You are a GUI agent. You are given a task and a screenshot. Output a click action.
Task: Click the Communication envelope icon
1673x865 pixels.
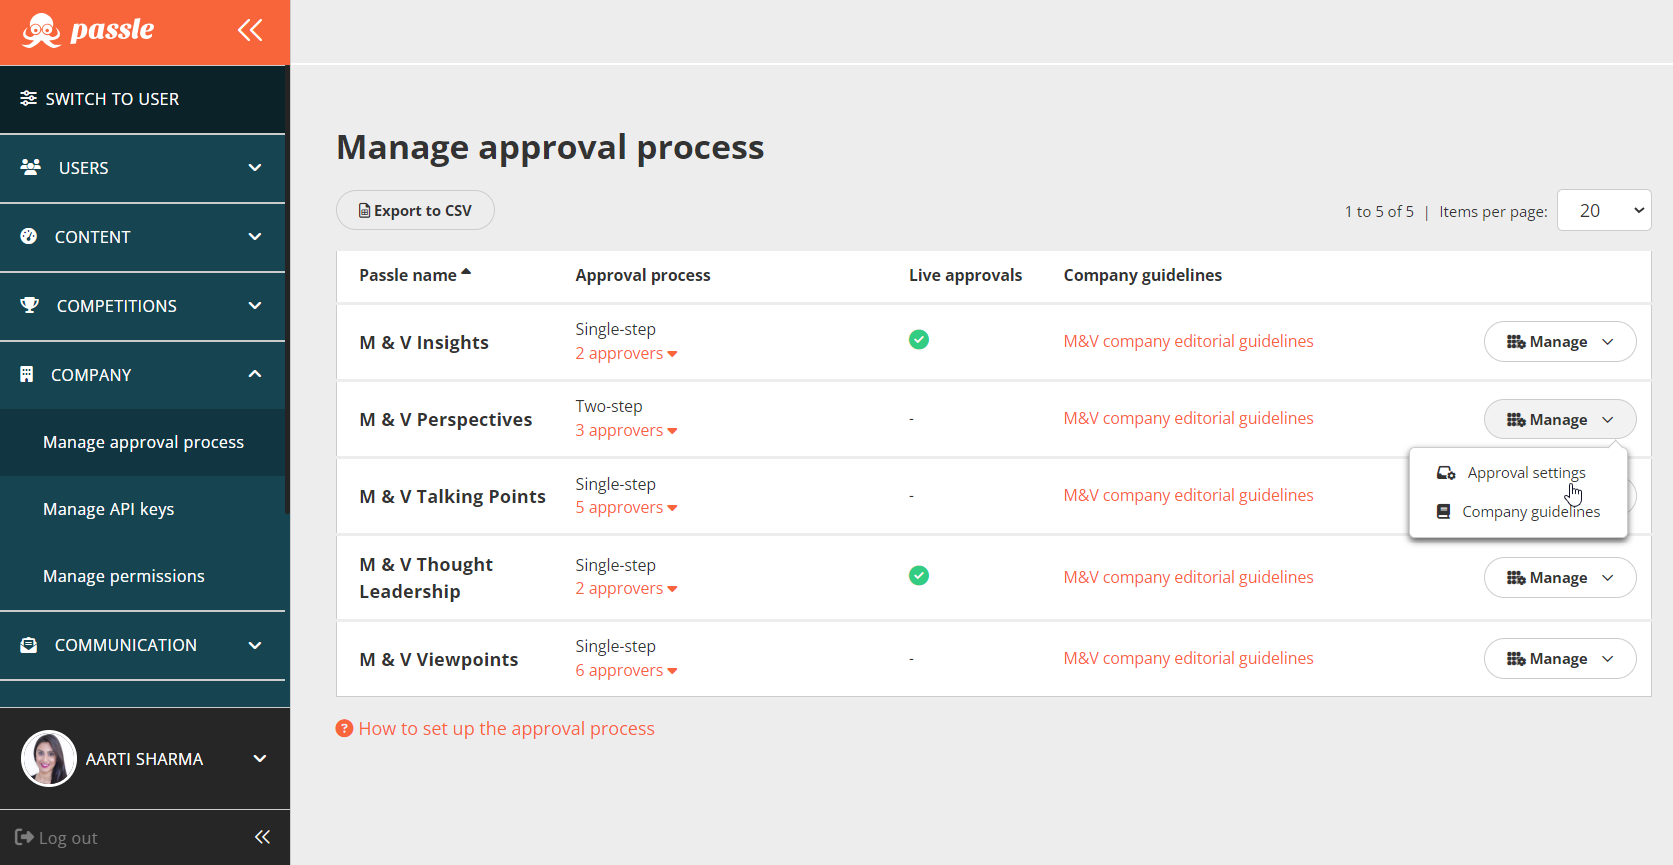(x=29, y=645)
